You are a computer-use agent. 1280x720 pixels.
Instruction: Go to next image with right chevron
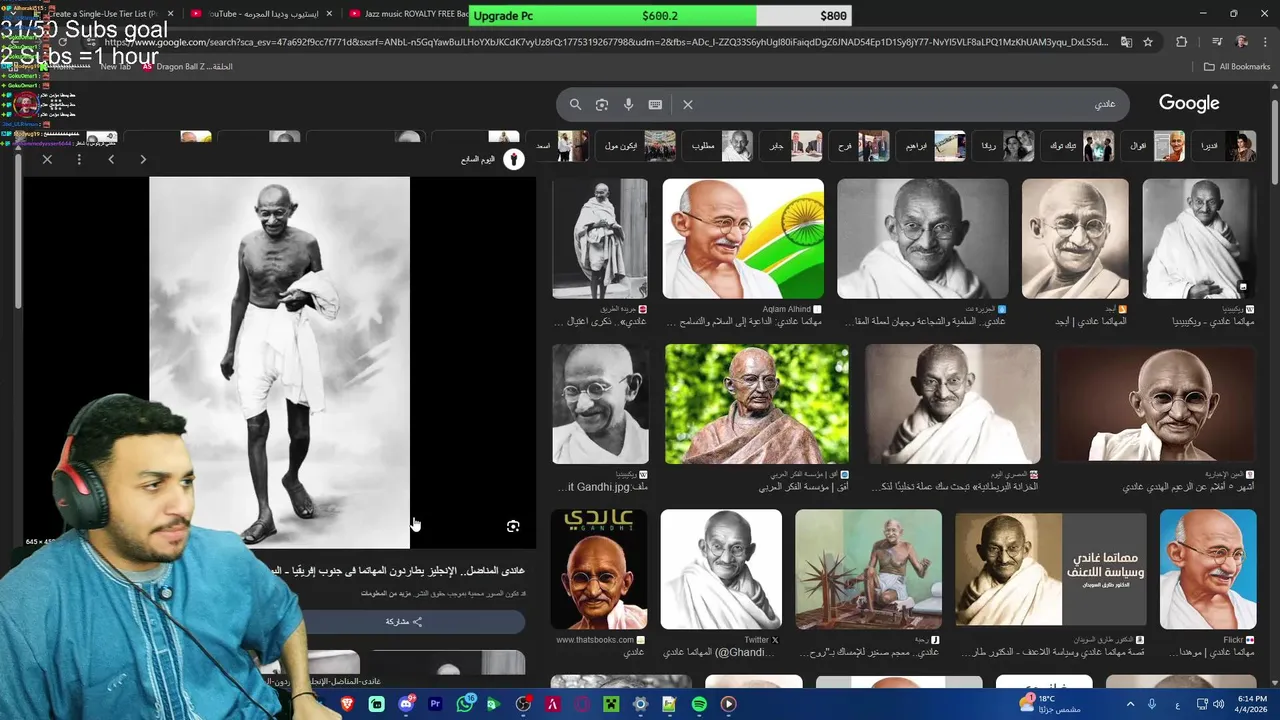(x=143, y=159)
